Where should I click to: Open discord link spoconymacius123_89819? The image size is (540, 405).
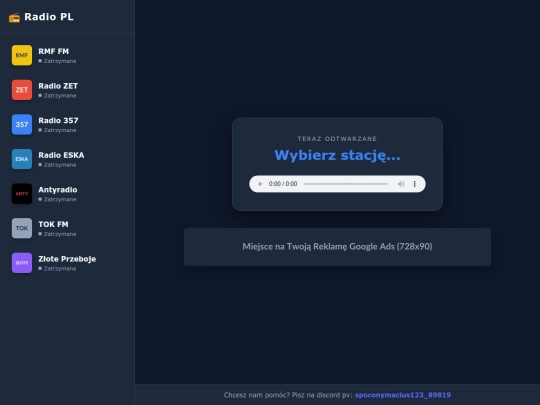[403, 395]
